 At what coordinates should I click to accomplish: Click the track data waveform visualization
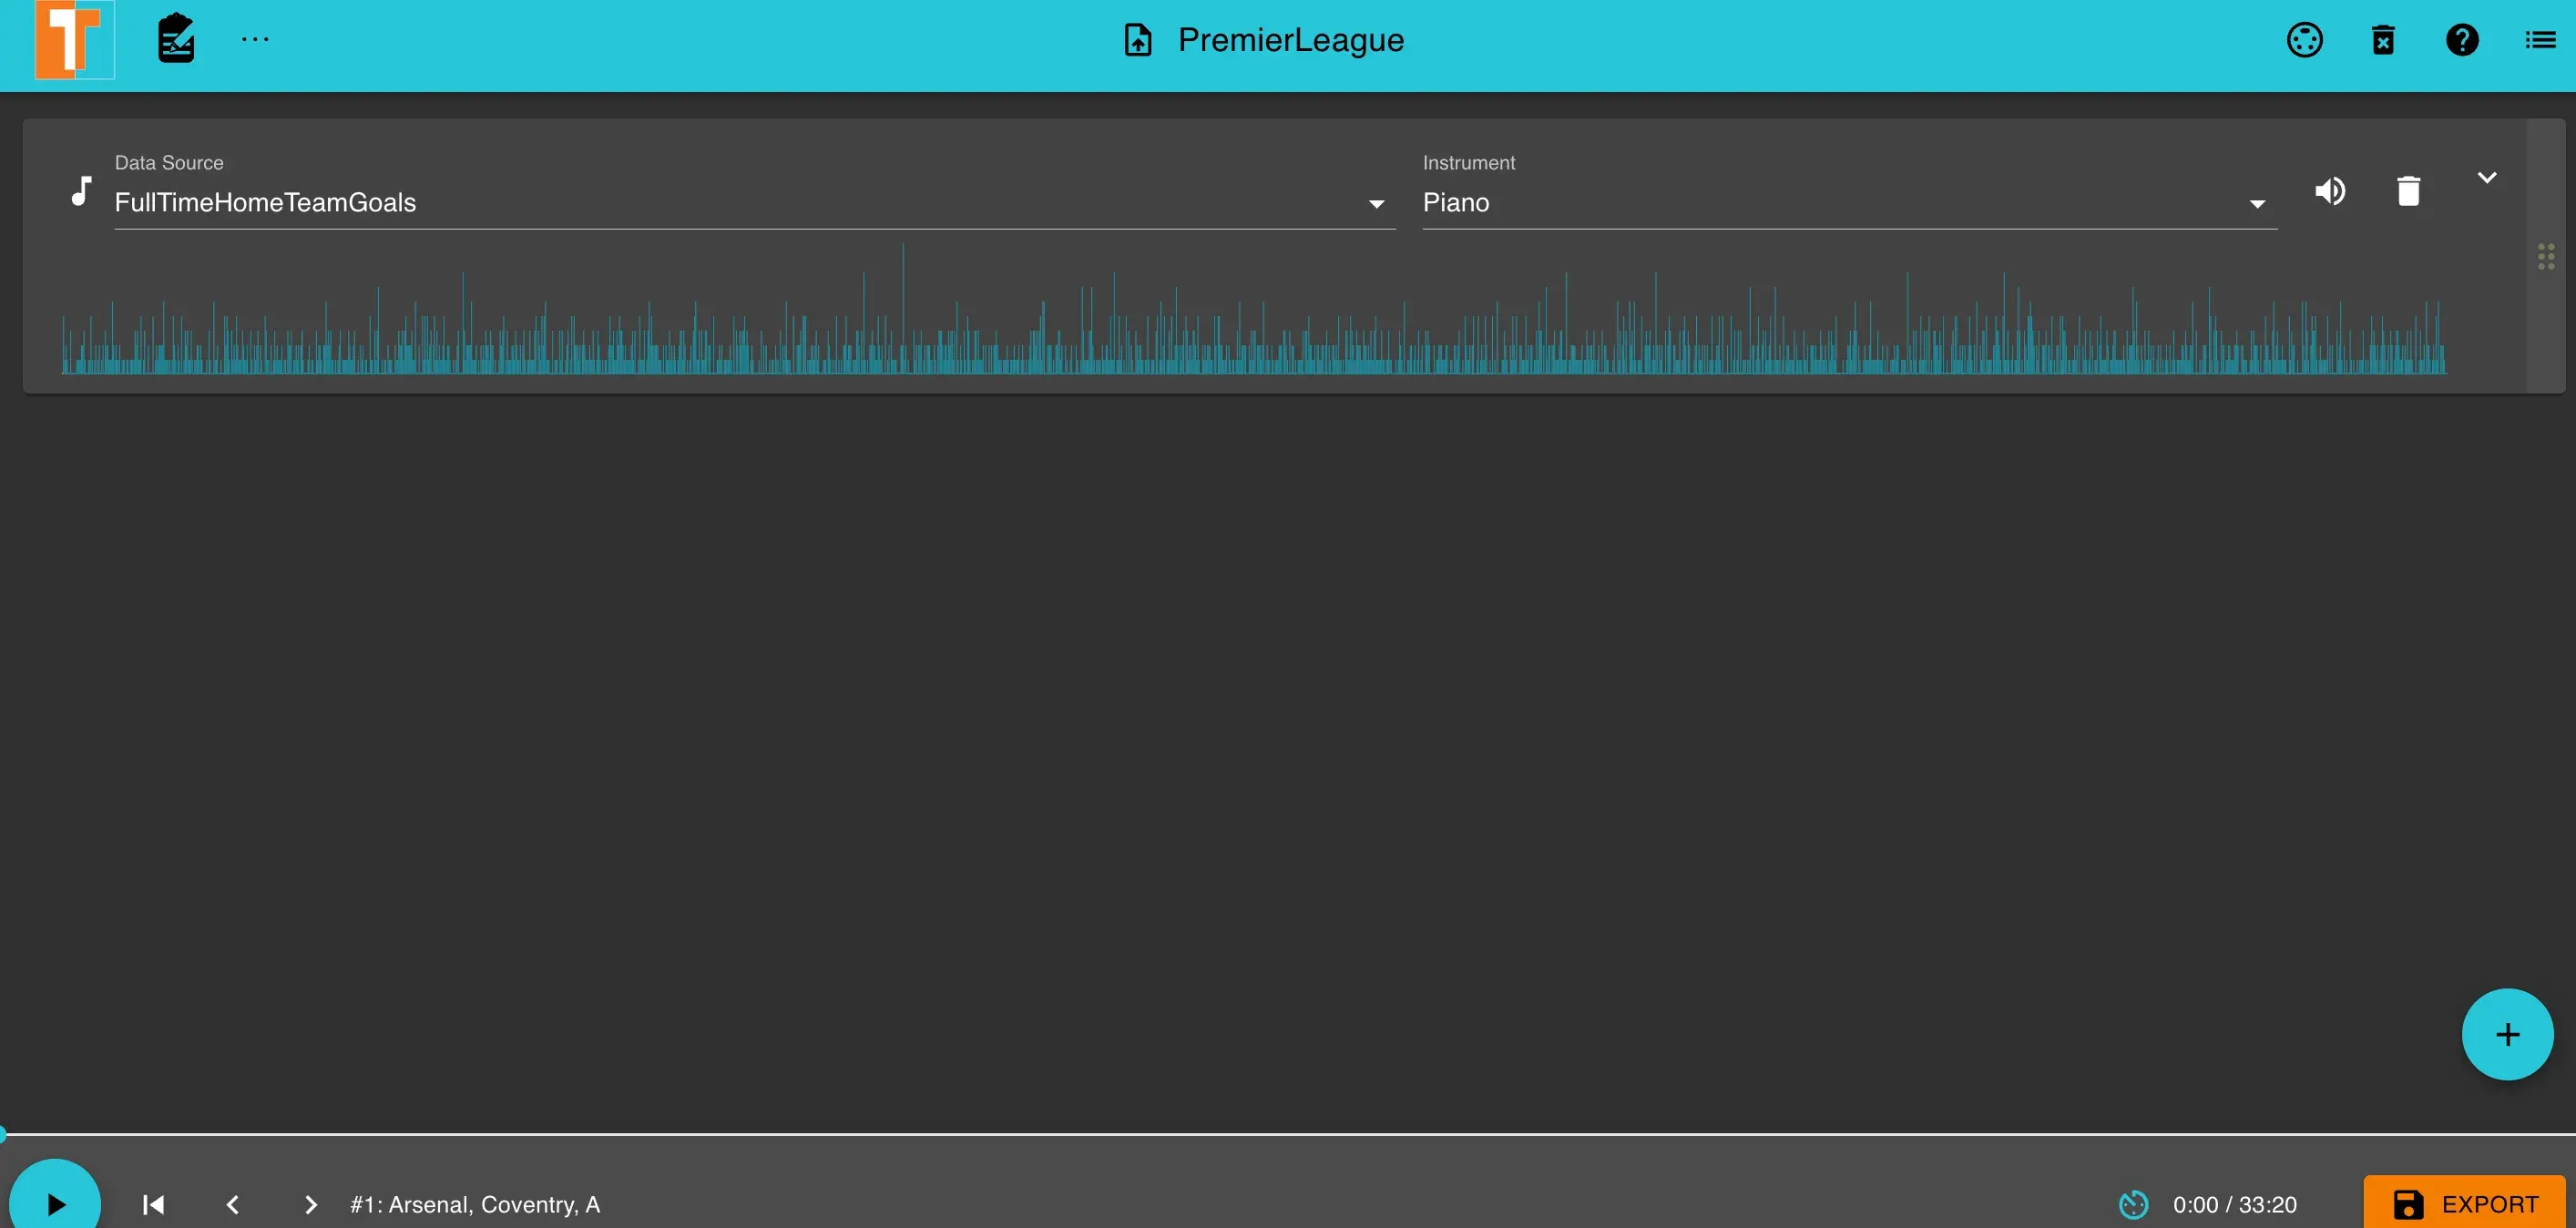click(x=1254, y=309)
